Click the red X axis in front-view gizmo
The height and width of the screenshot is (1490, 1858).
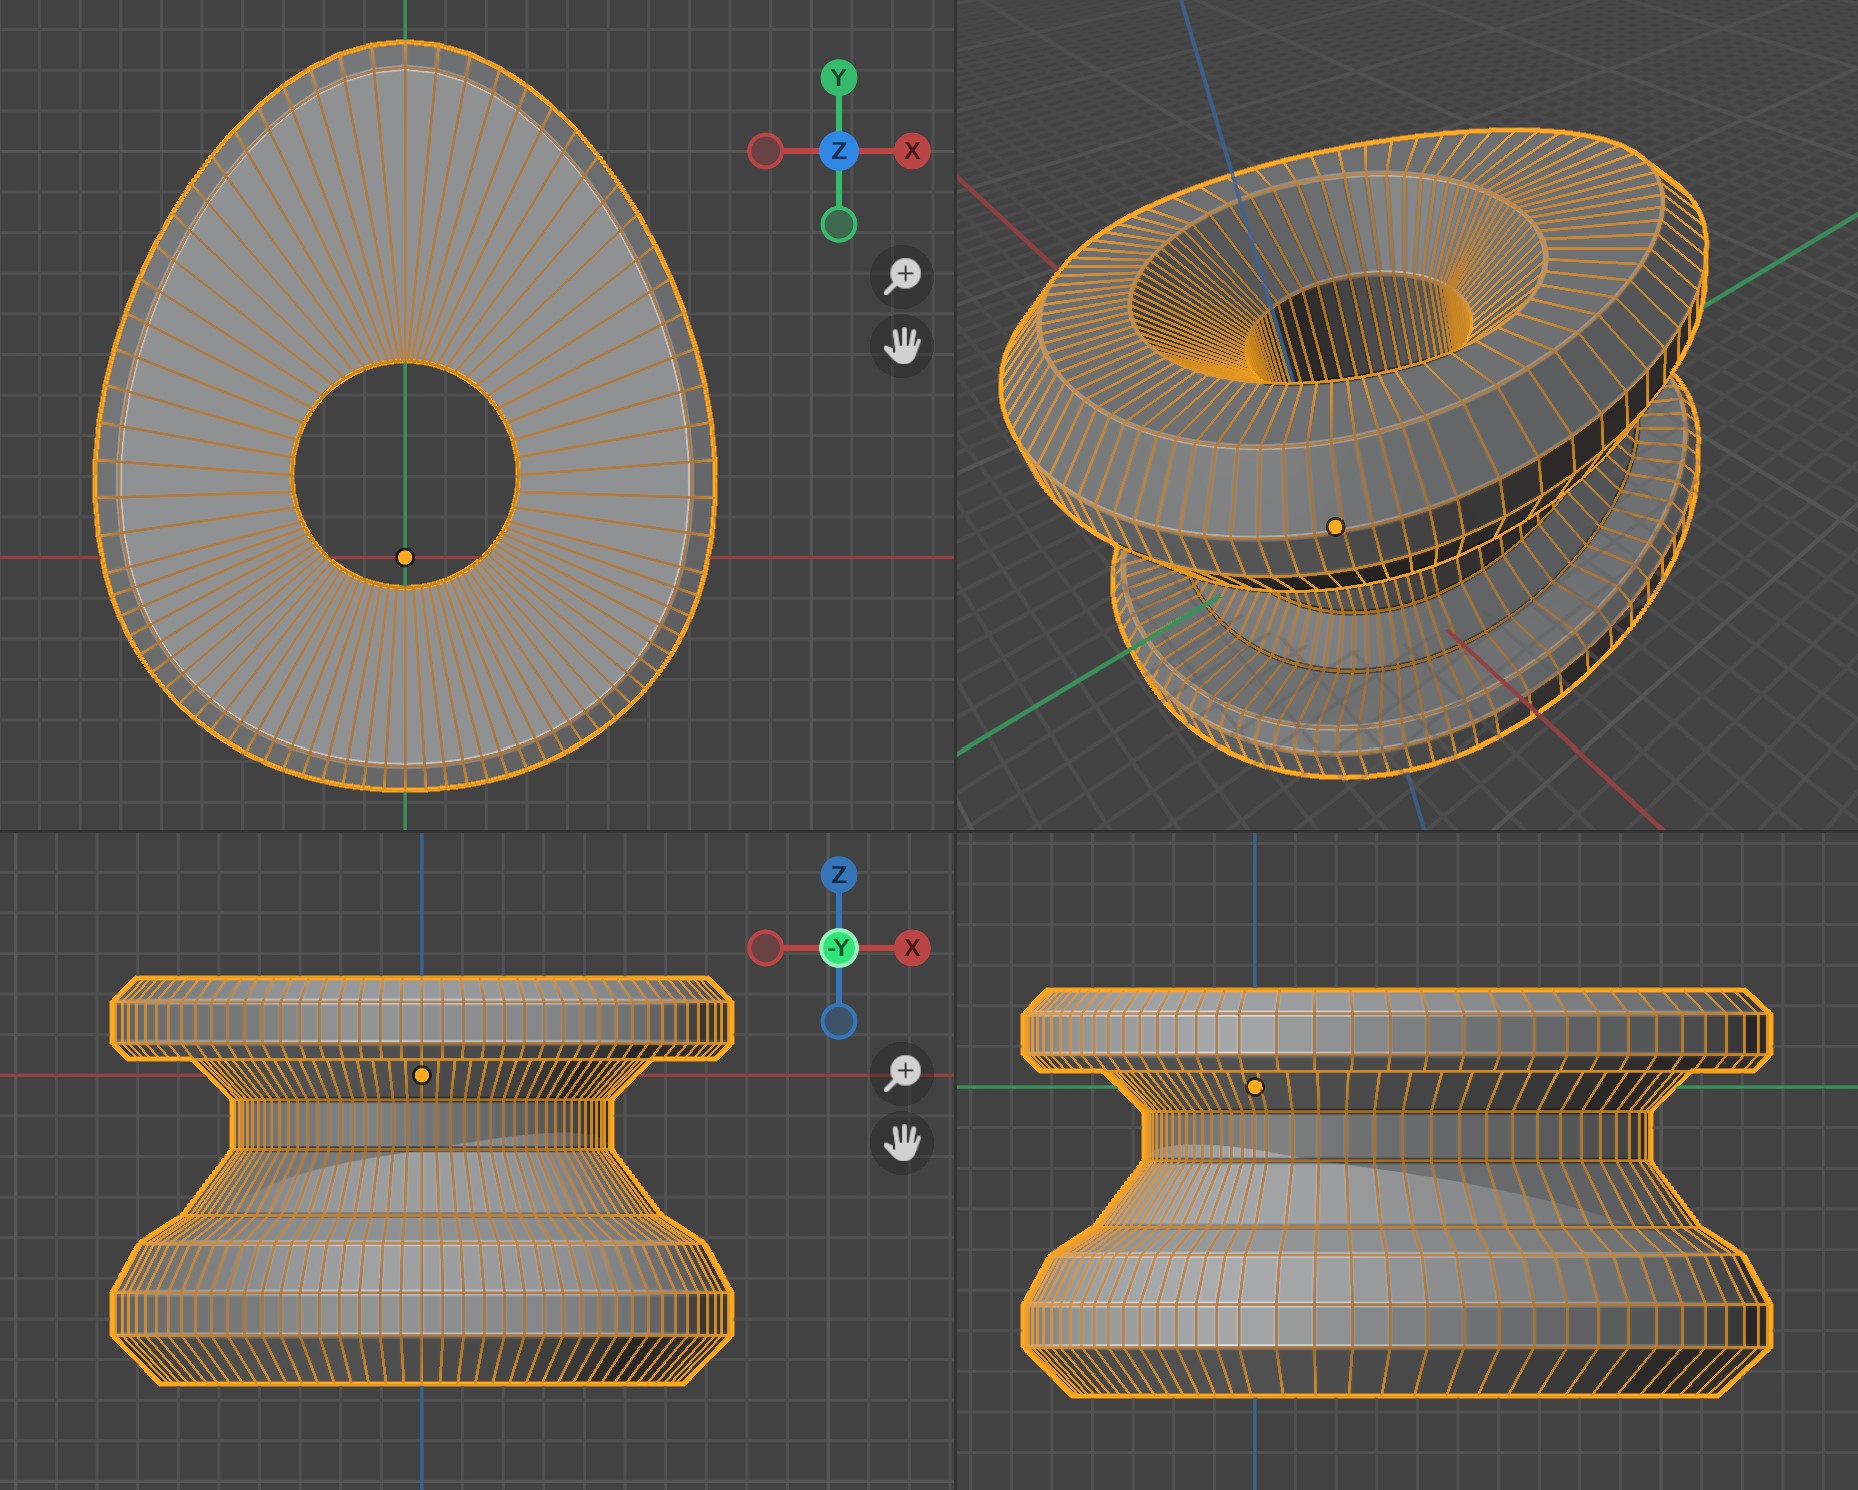point(912,948)
